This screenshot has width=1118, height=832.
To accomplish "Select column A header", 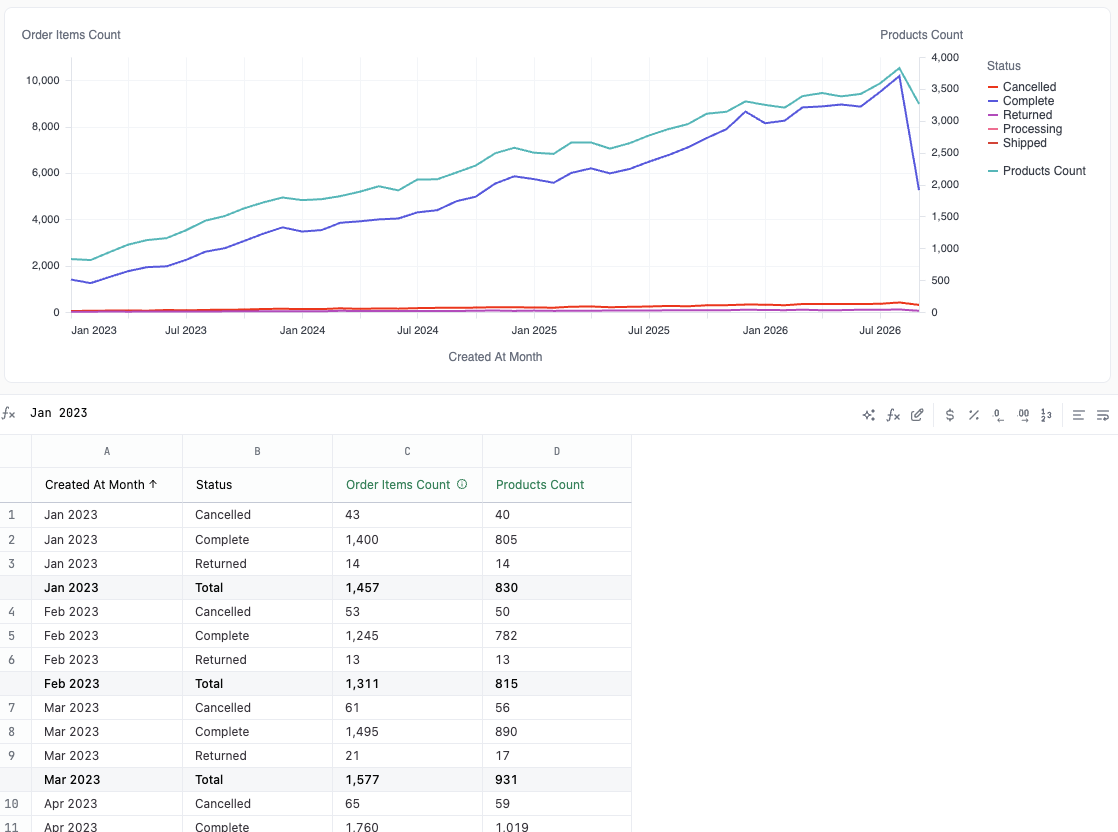I will click(x=107, y=451).
